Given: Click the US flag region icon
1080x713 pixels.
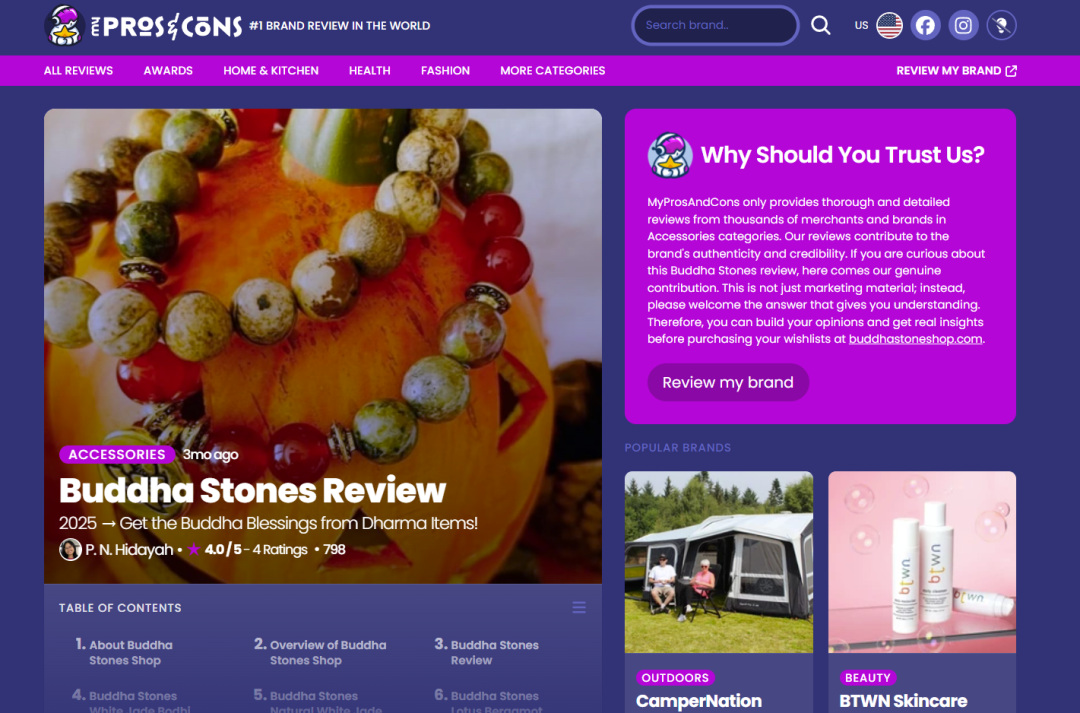Looking at the screenshot, I should pos(889,25).
